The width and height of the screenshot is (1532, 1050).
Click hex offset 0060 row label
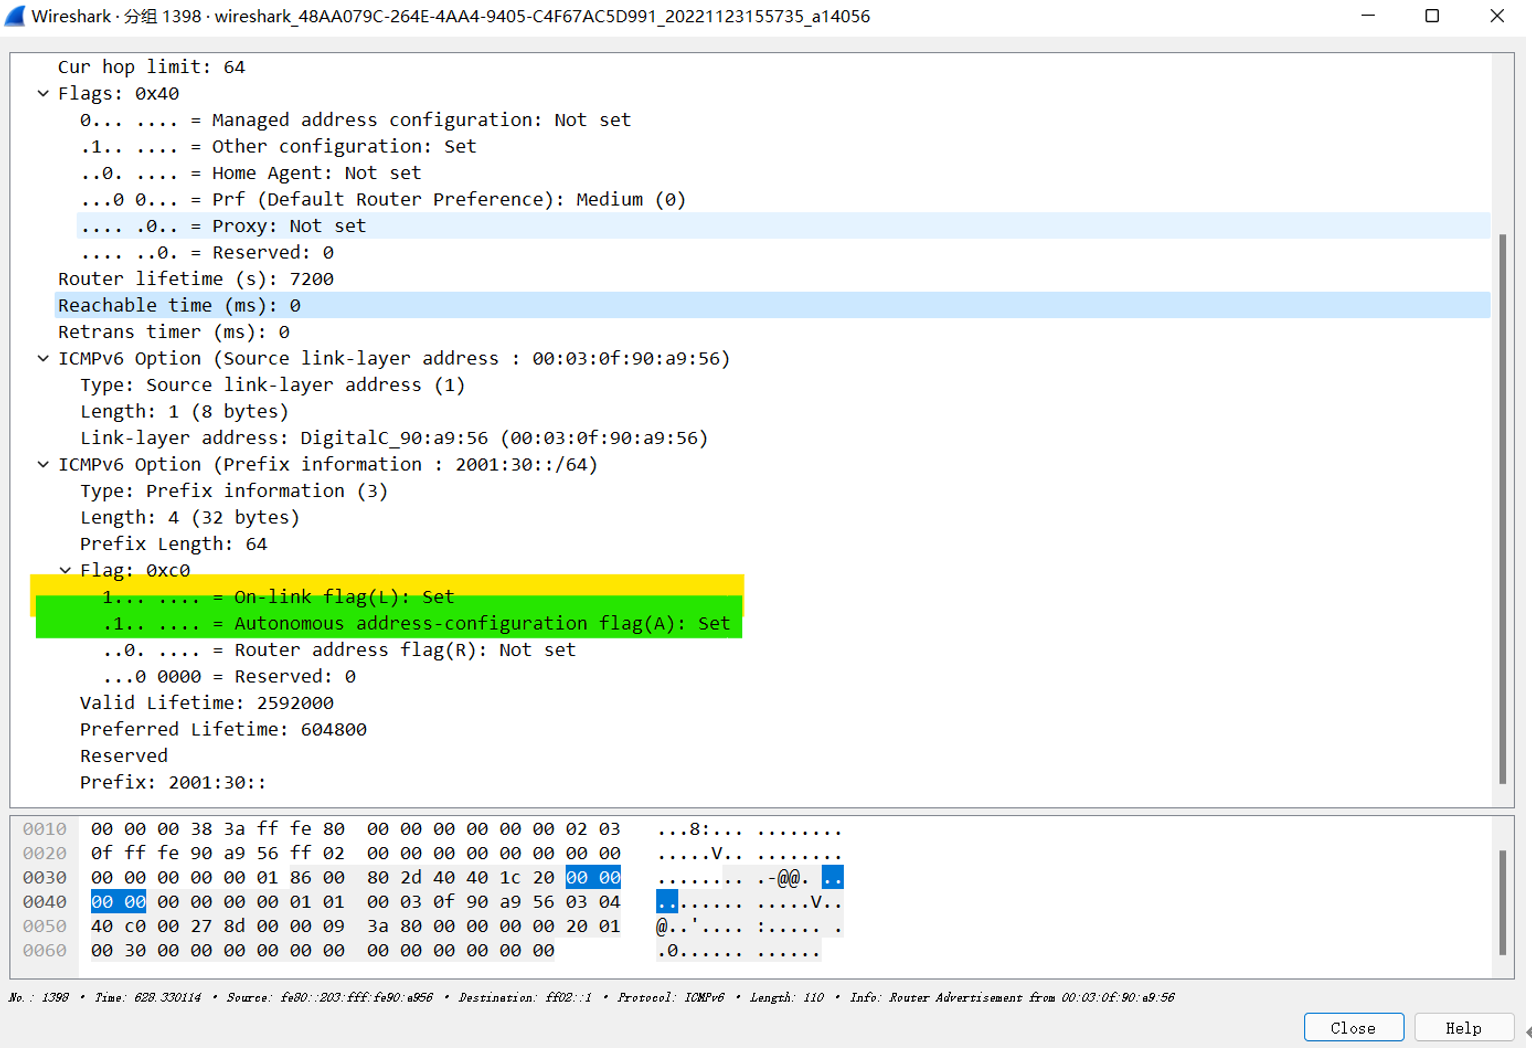(45, 950)
